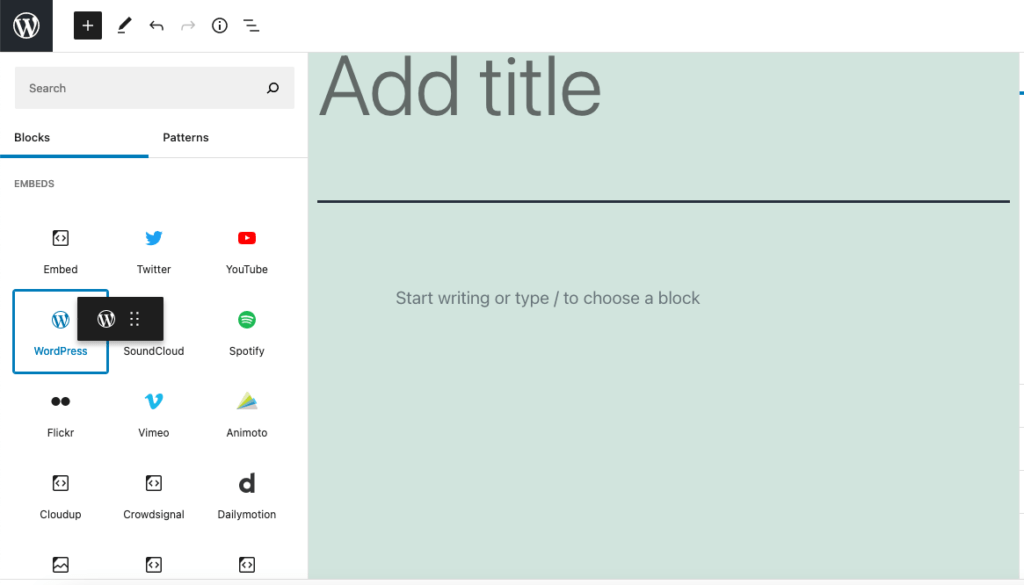
Task: Insert the Spotify embed block
Action: [247, 332]
